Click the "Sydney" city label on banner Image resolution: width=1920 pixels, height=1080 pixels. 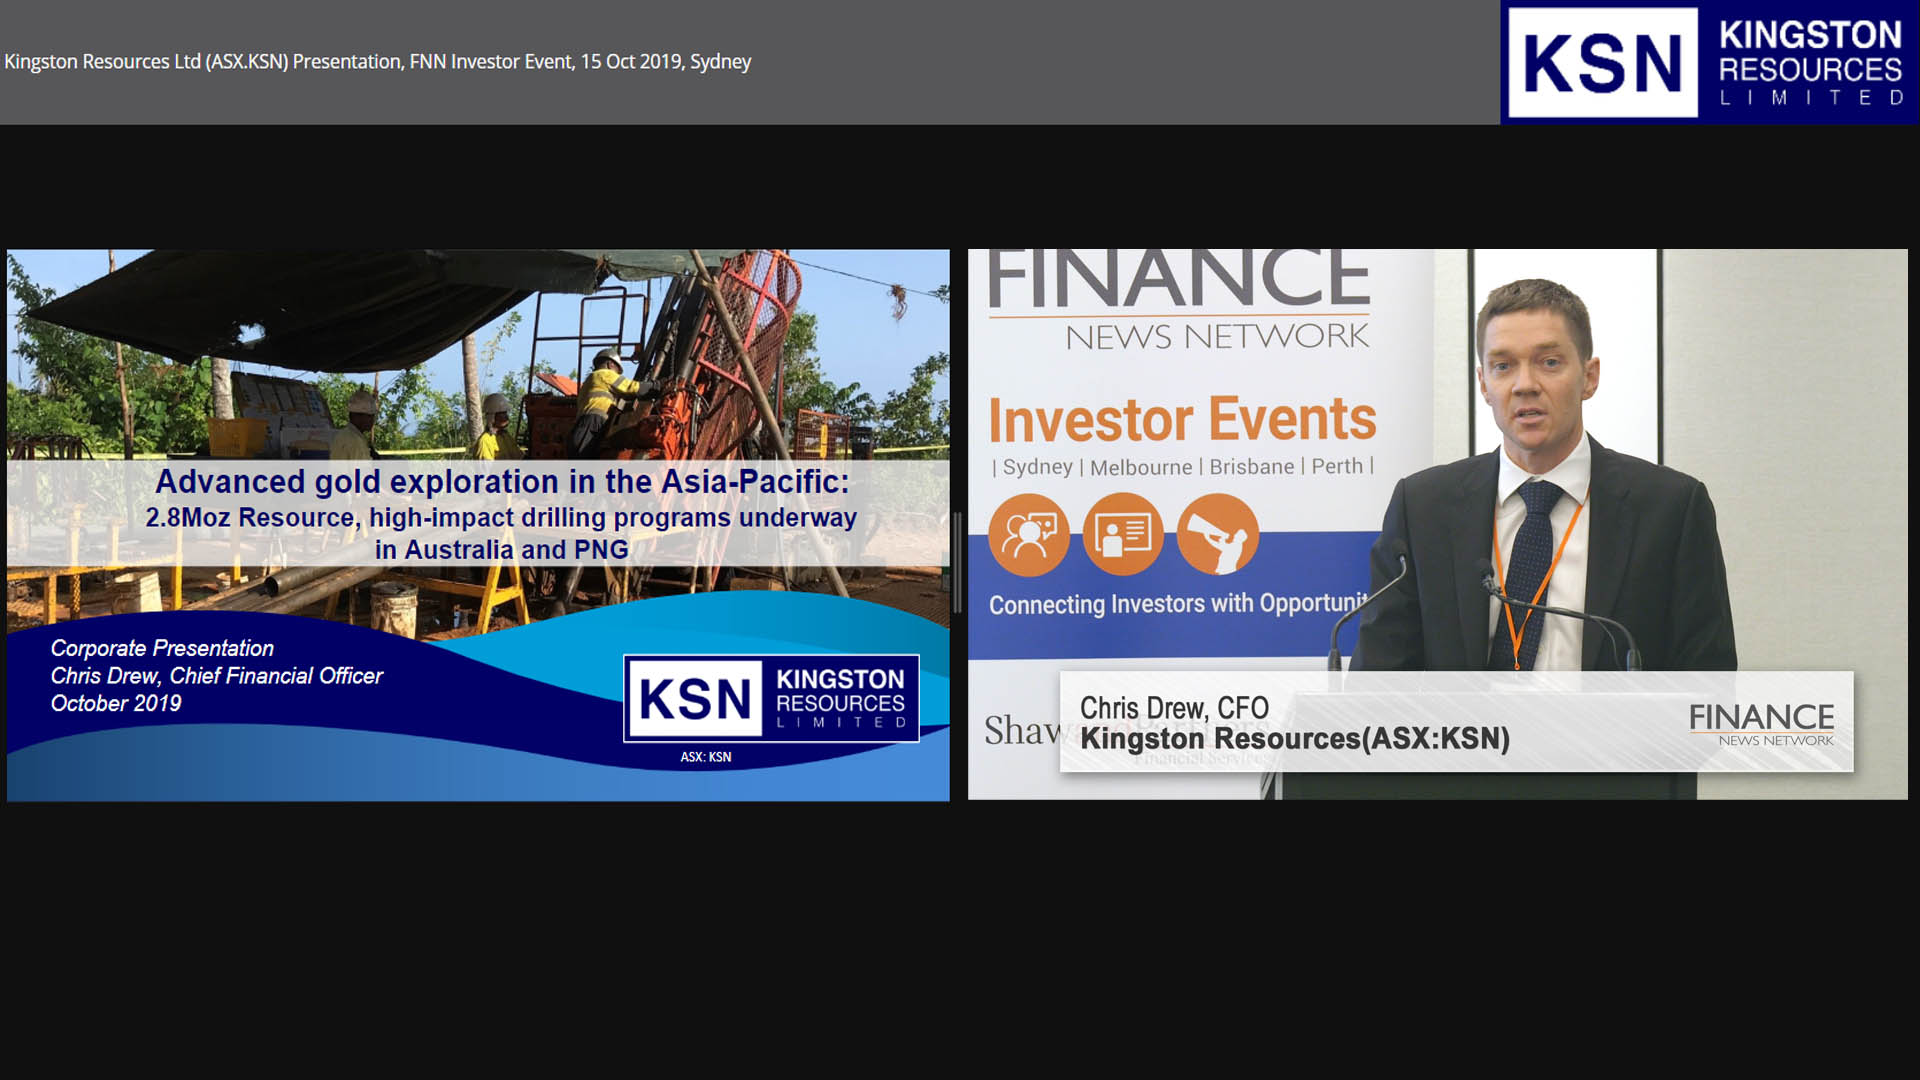point(1037,467)
